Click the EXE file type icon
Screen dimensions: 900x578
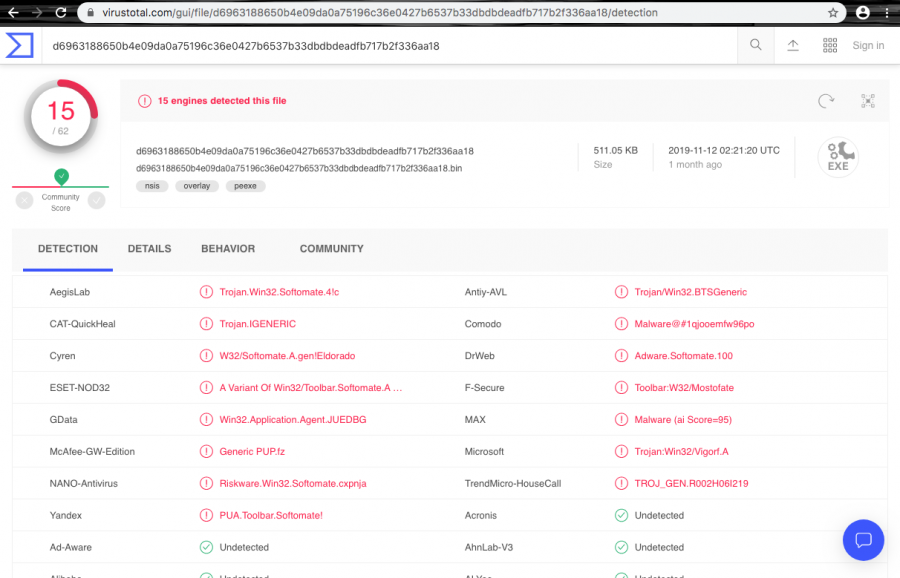(838, 157)
